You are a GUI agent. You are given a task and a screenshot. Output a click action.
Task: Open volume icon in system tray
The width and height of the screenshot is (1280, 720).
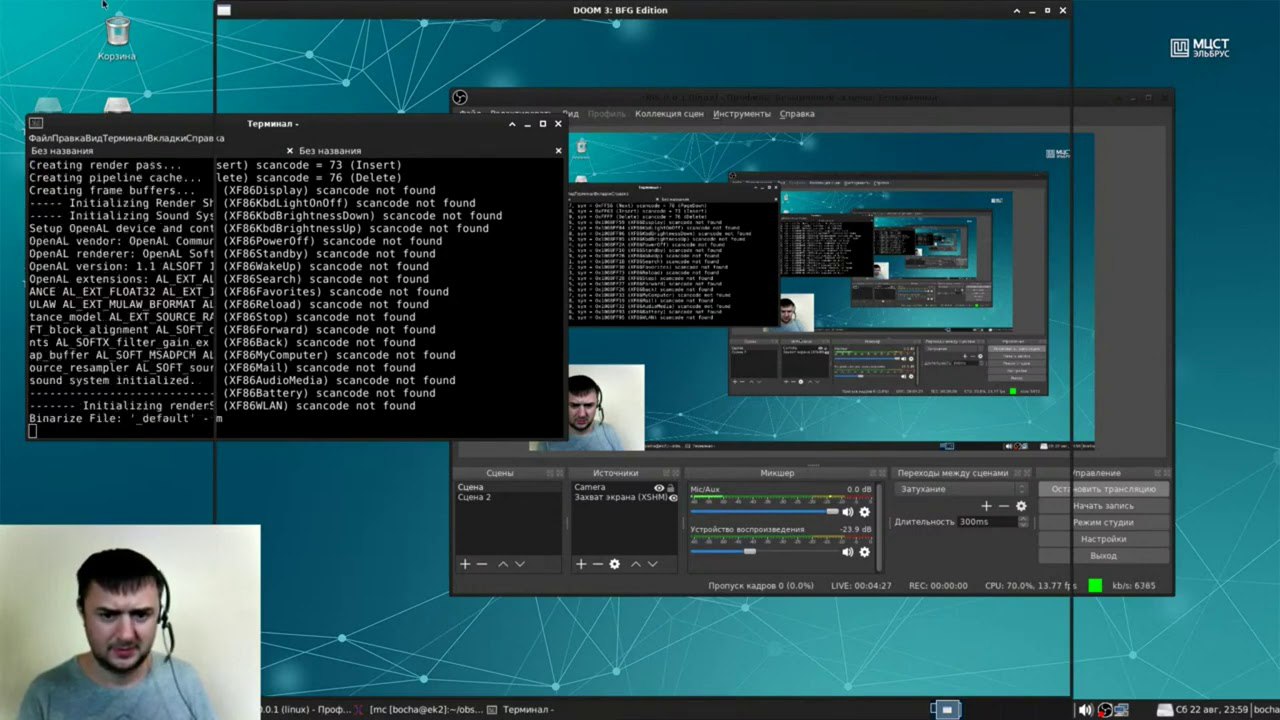[x=1086, y=710]
